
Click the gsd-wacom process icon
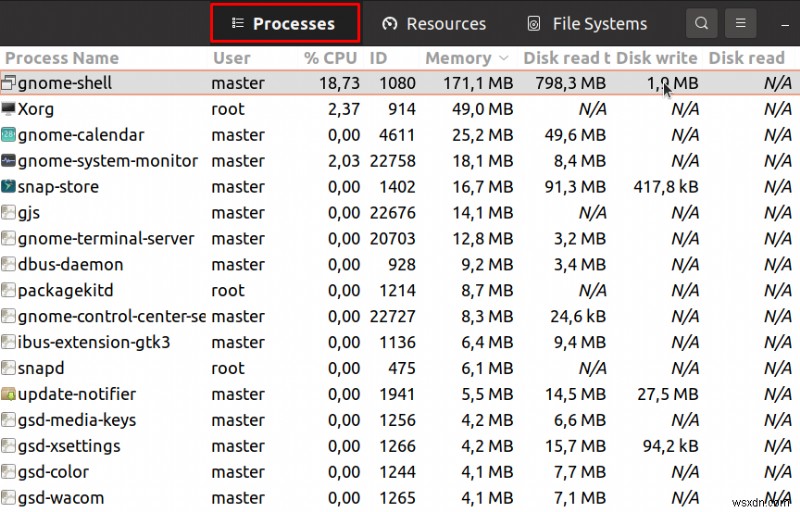pos(8,498)
